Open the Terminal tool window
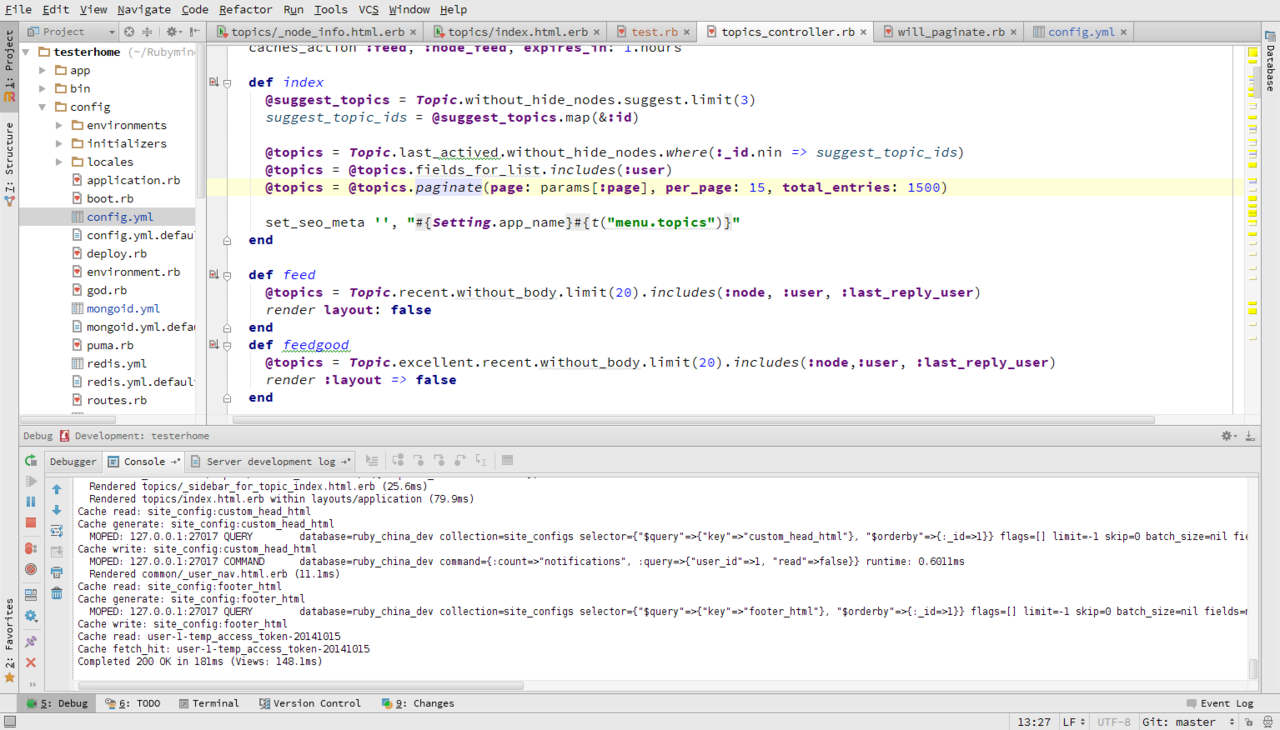Viewport: 1280px width, 730px height. (209, 704)
